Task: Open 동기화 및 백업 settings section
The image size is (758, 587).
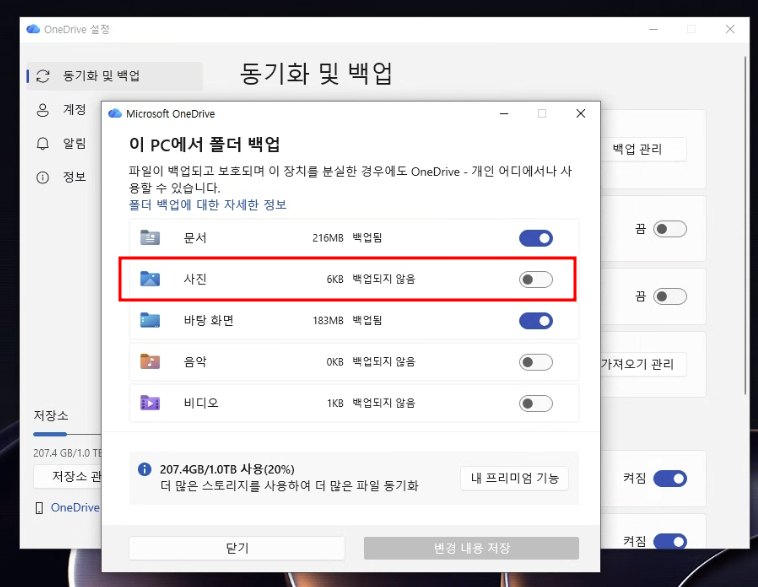Action: tap(115, 76)
